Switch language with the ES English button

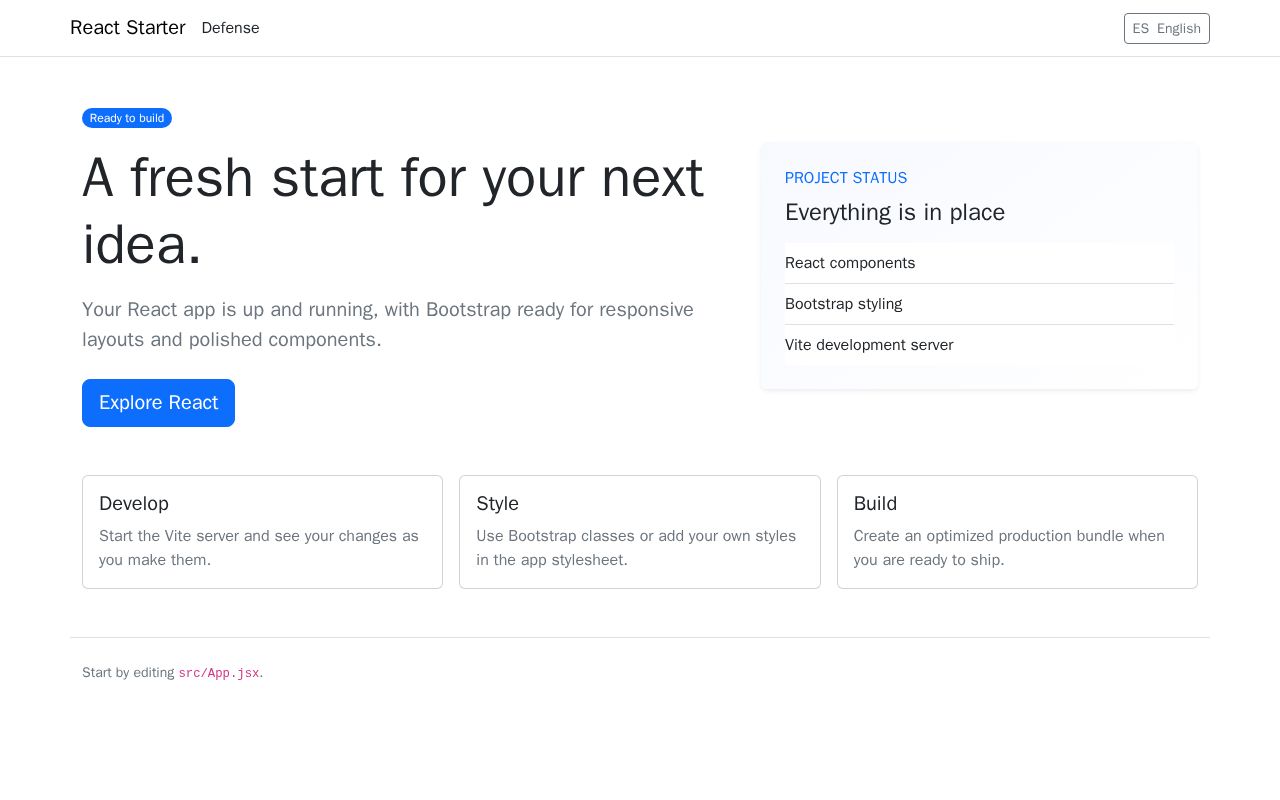tap(1166, 28)
